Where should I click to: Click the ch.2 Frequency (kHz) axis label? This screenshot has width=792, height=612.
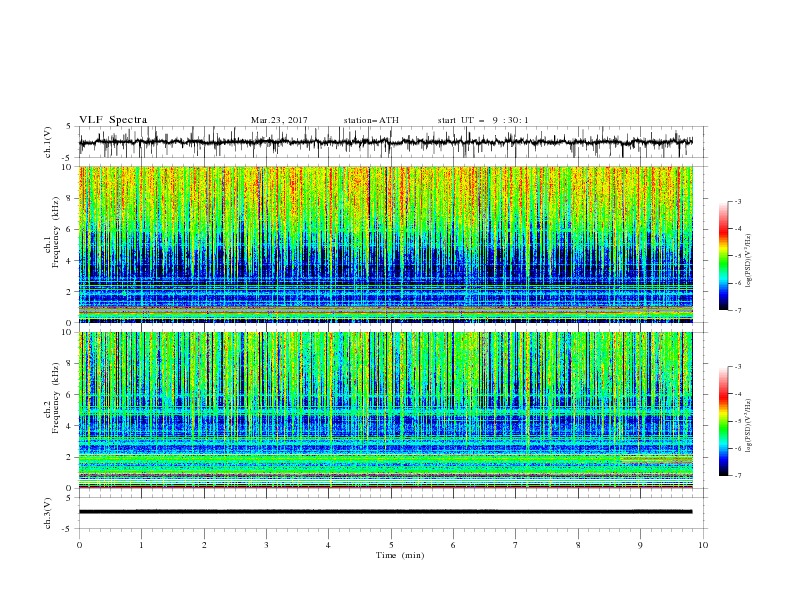(53, 398)
